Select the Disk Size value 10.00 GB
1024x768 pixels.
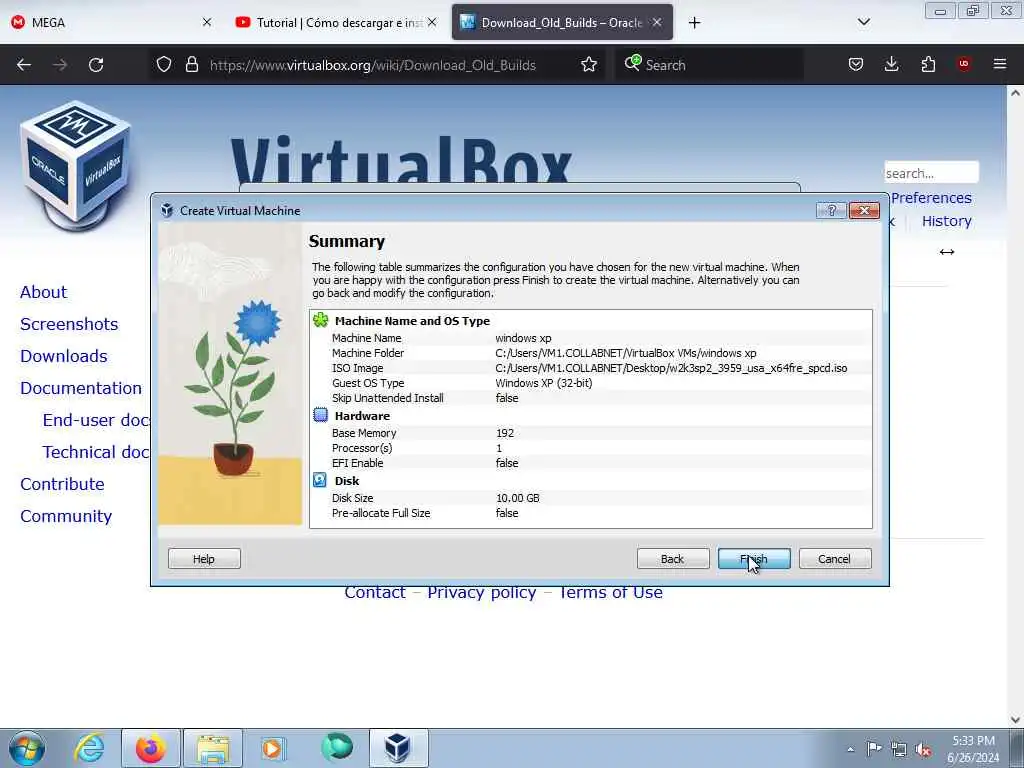click(x=518, y=498)
